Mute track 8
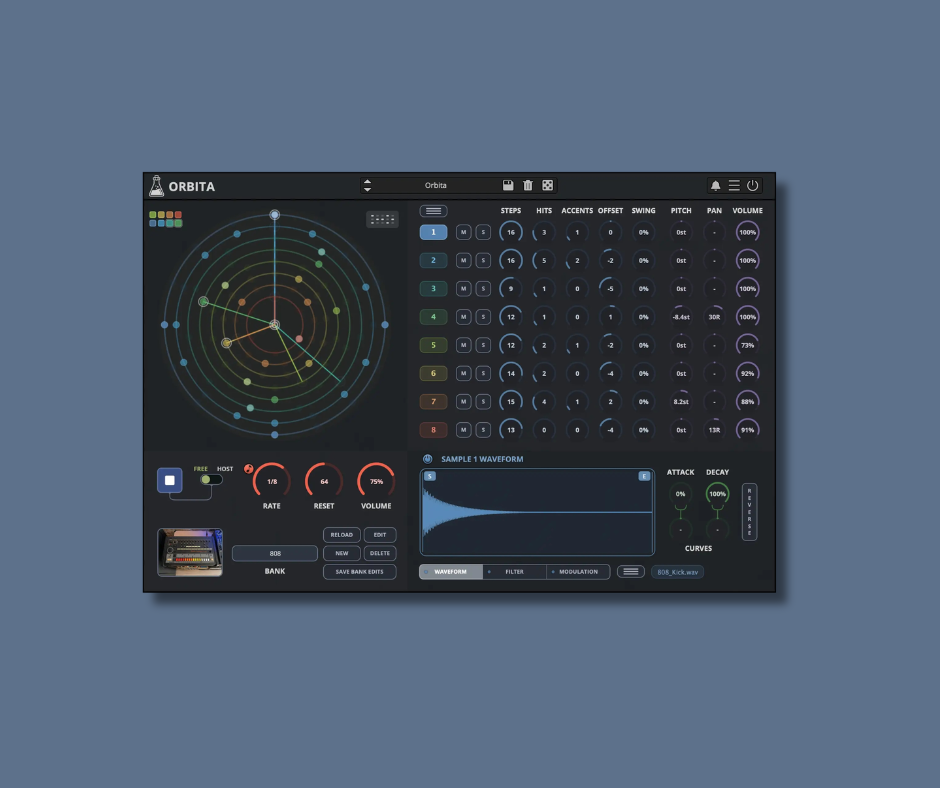Screen dimensions: 940x788 (x=463, y=429)
